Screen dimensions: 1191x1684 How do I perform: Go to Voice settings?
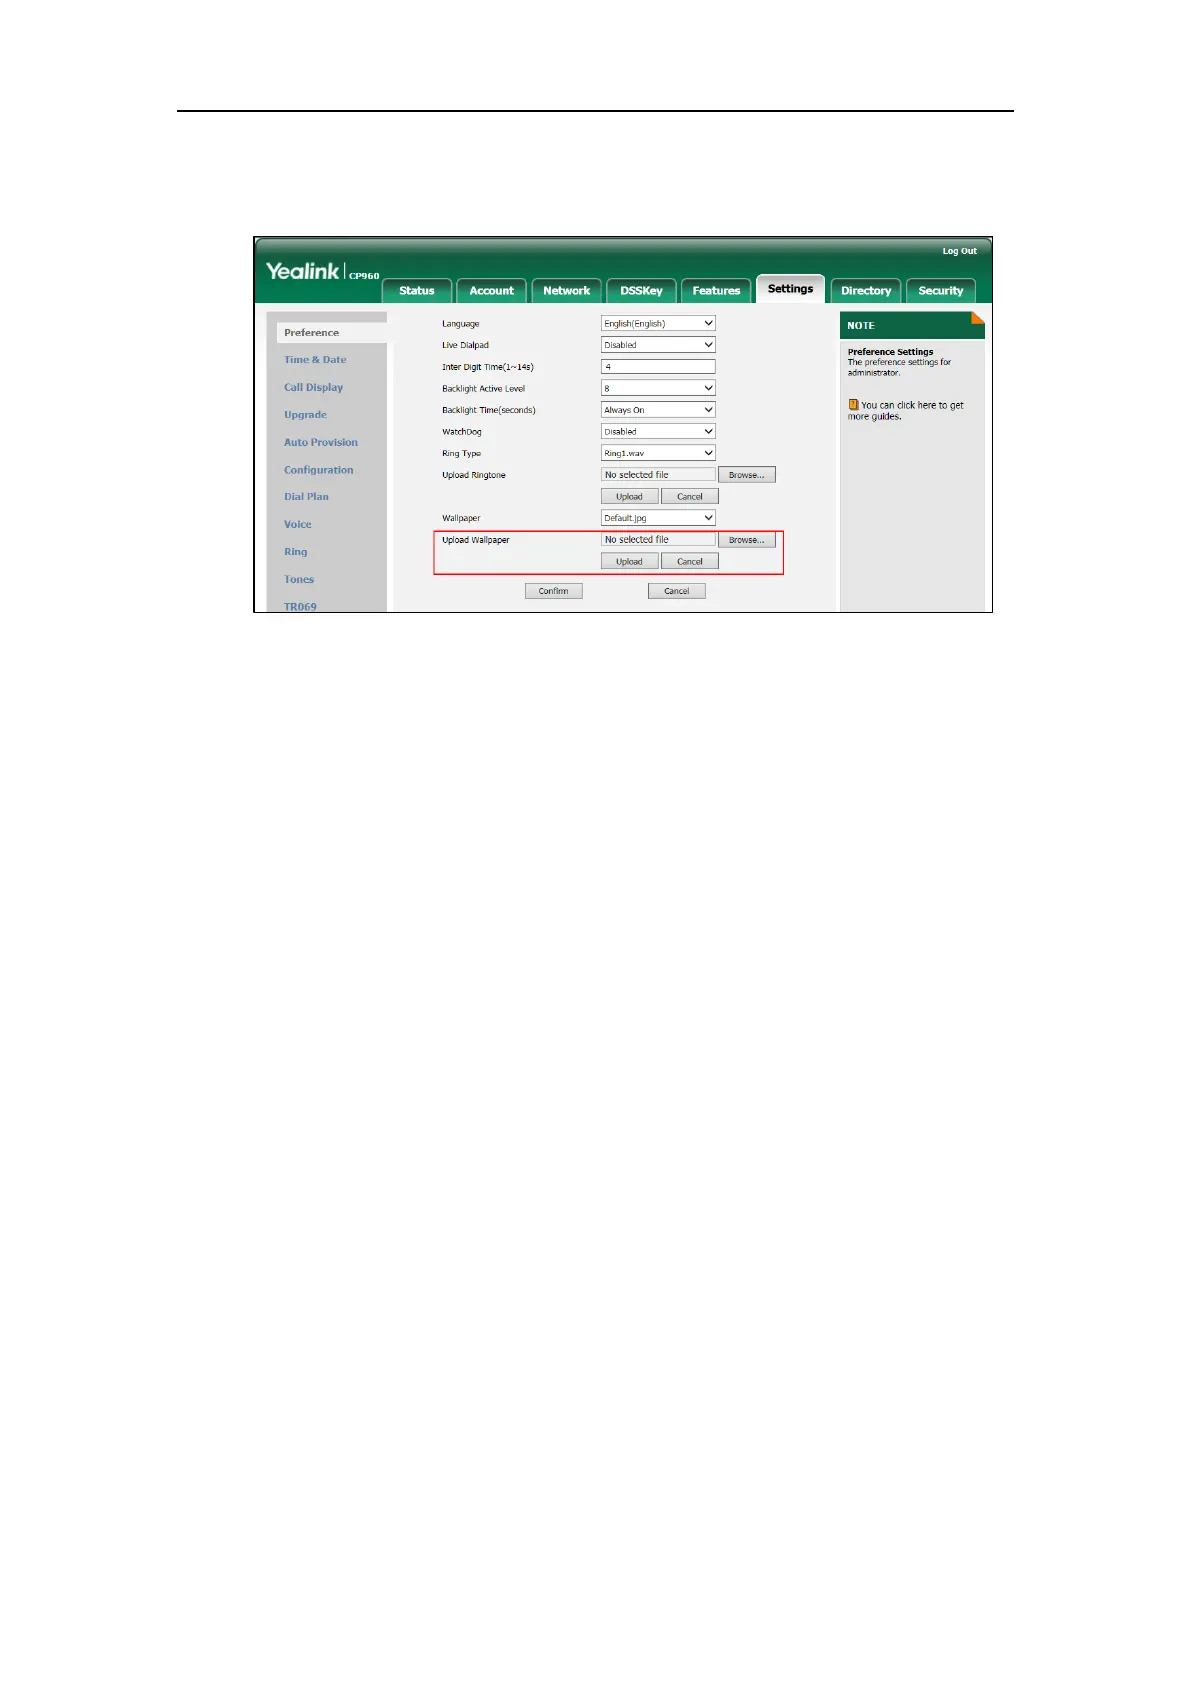tap(297, 524)
